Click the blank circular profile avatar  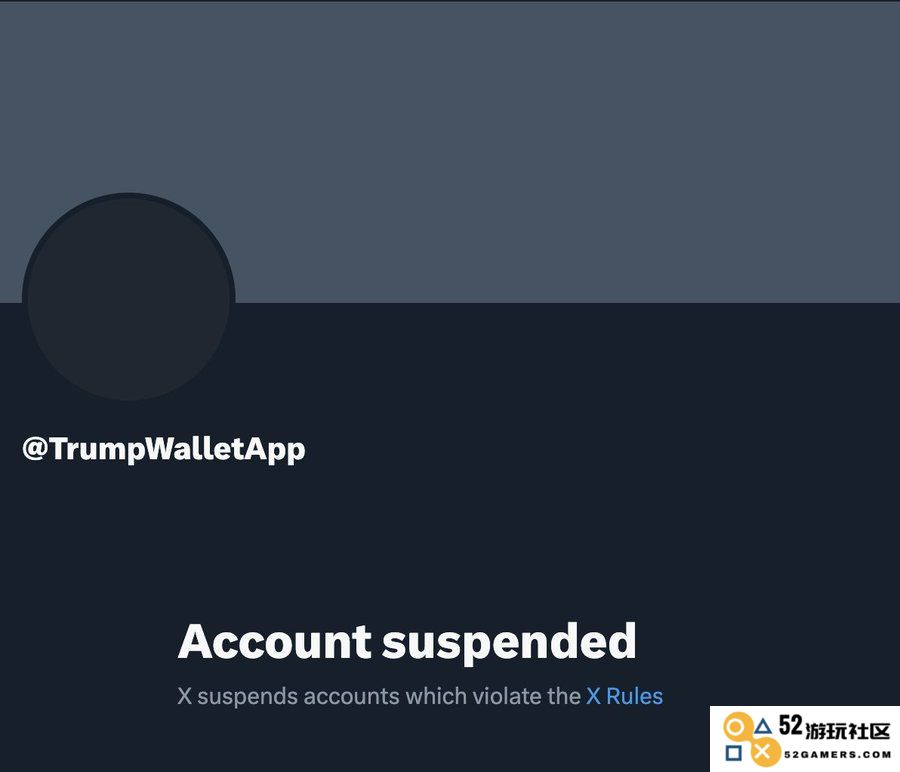[129, 297]
